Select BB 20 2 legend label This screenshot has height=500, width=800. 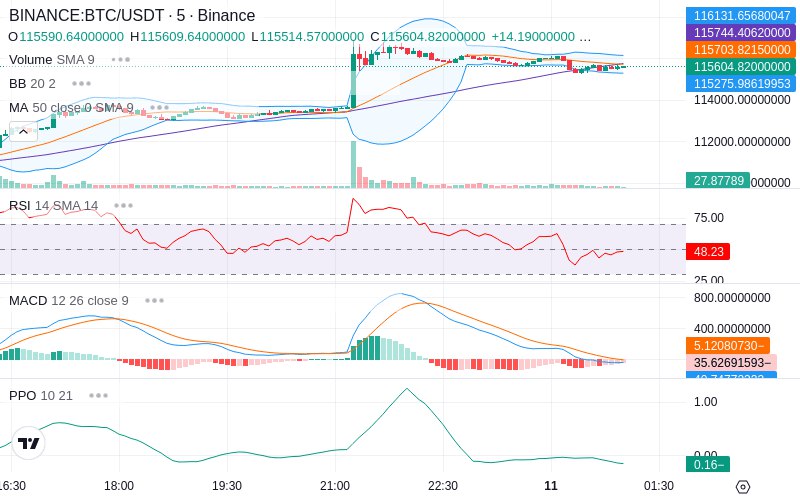click(x=32, y=84)
